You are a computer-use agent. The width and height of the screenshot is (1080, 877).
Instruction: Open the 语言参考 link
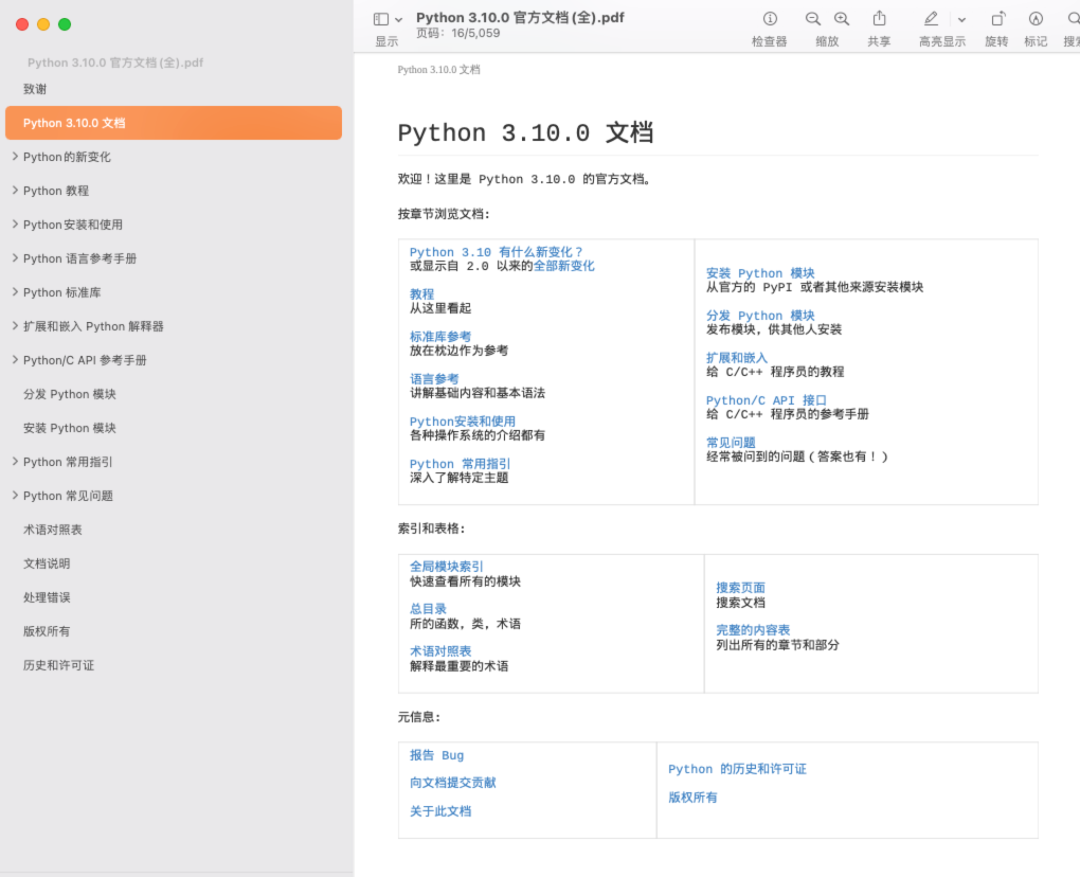point(434,379)
